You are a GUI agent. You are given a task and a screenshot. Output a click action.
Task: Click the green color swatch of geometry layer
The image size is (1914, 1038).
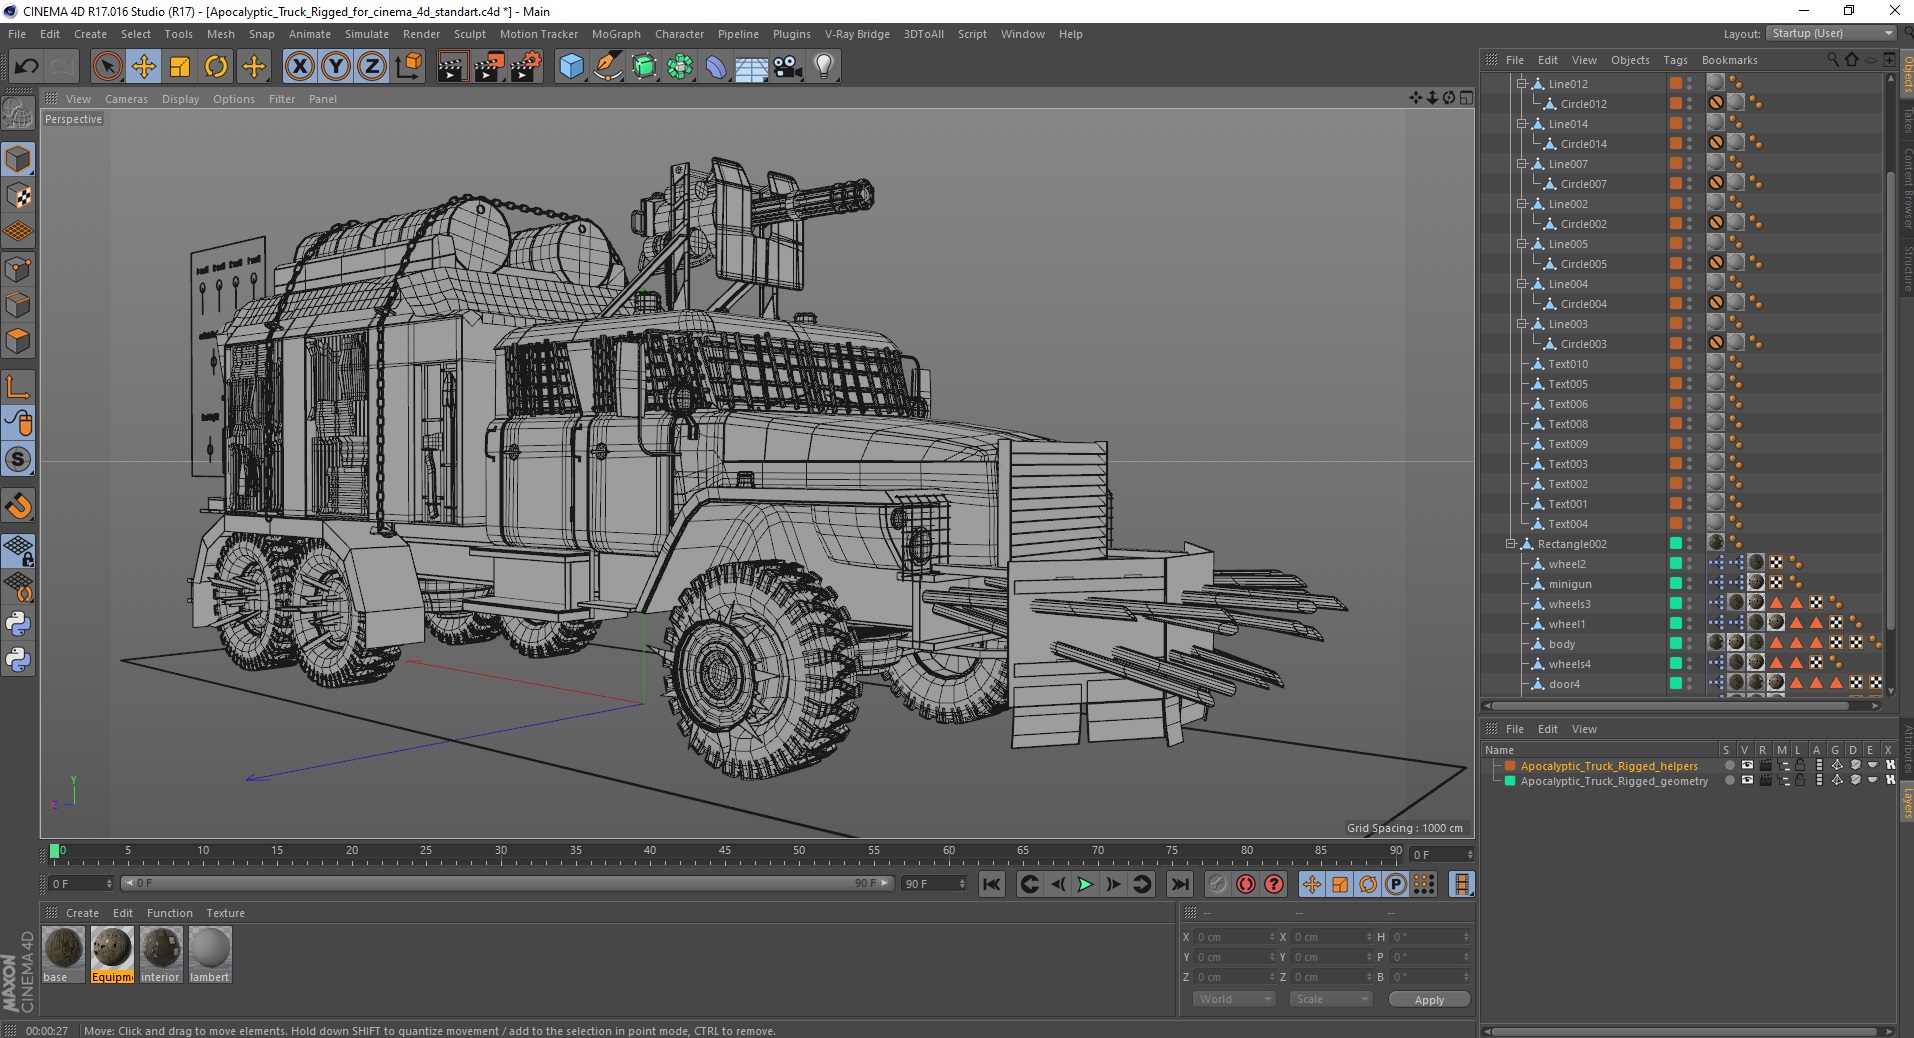(1510, 781)
